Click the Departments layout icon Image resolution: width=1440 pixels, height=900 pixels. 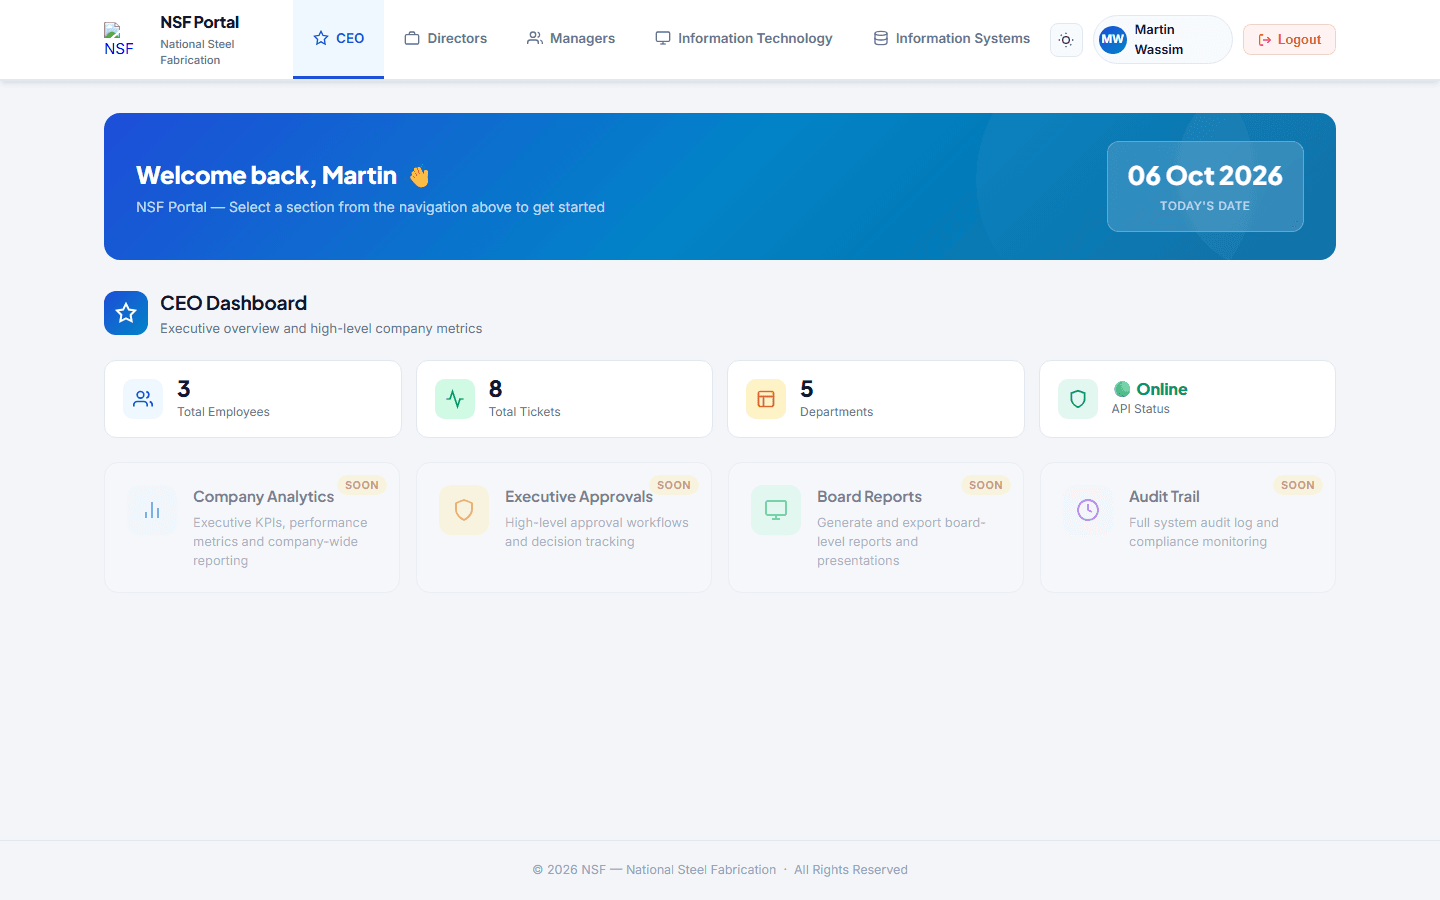point(766,399)
